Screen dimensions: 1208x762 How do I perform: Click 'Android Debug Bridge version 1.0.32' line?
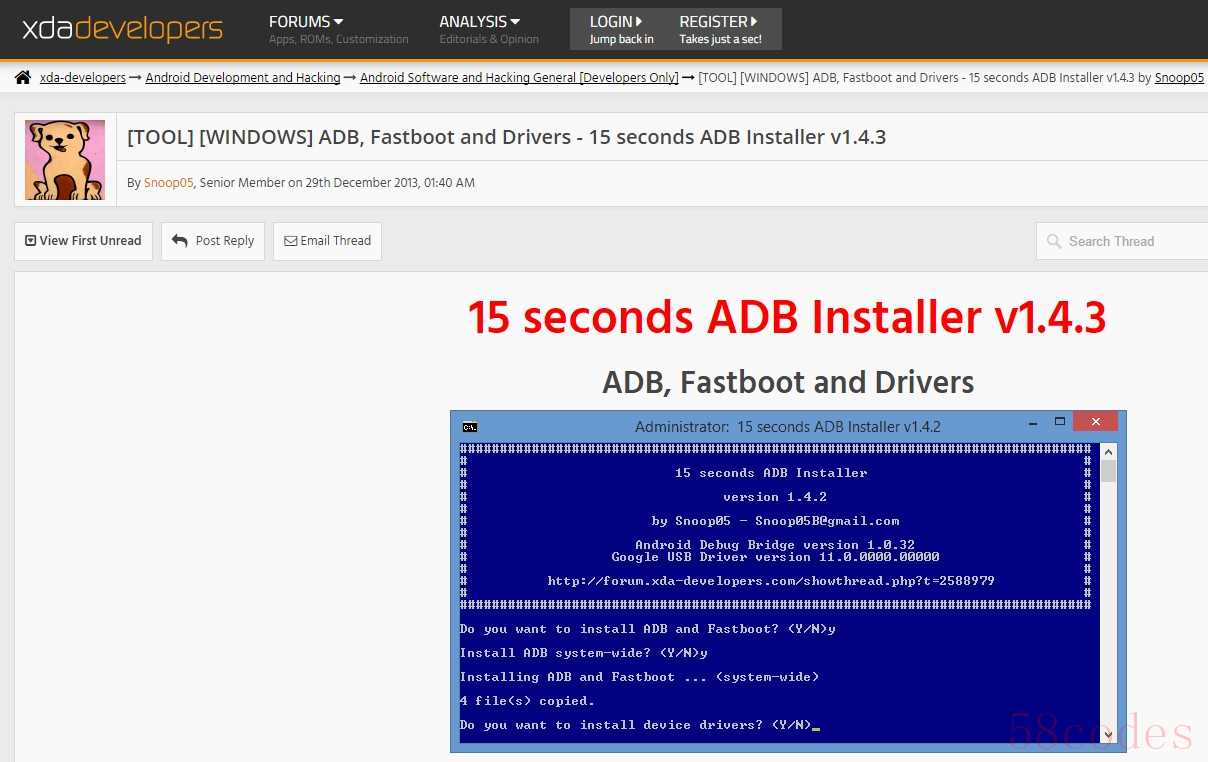775,545
